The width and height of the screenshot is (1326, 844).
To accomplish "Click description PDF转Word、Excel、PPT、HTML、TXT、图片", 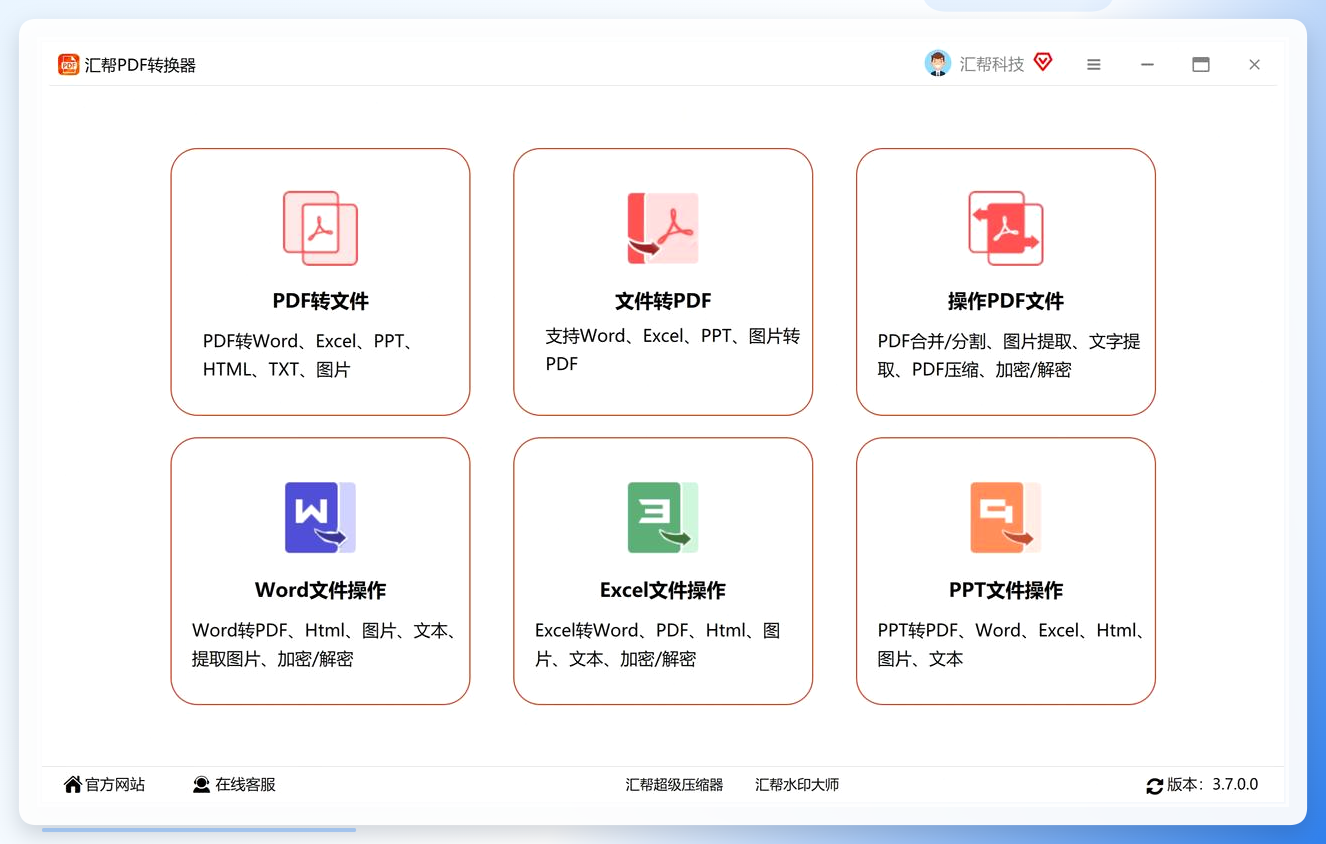I will pyautogui.click(x=310, y=355).
